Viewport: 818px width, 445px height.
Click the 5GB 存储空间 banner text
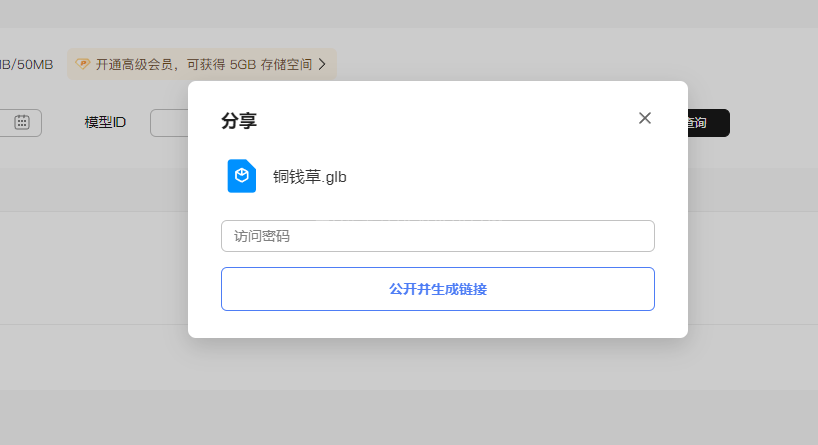point(270,64)
